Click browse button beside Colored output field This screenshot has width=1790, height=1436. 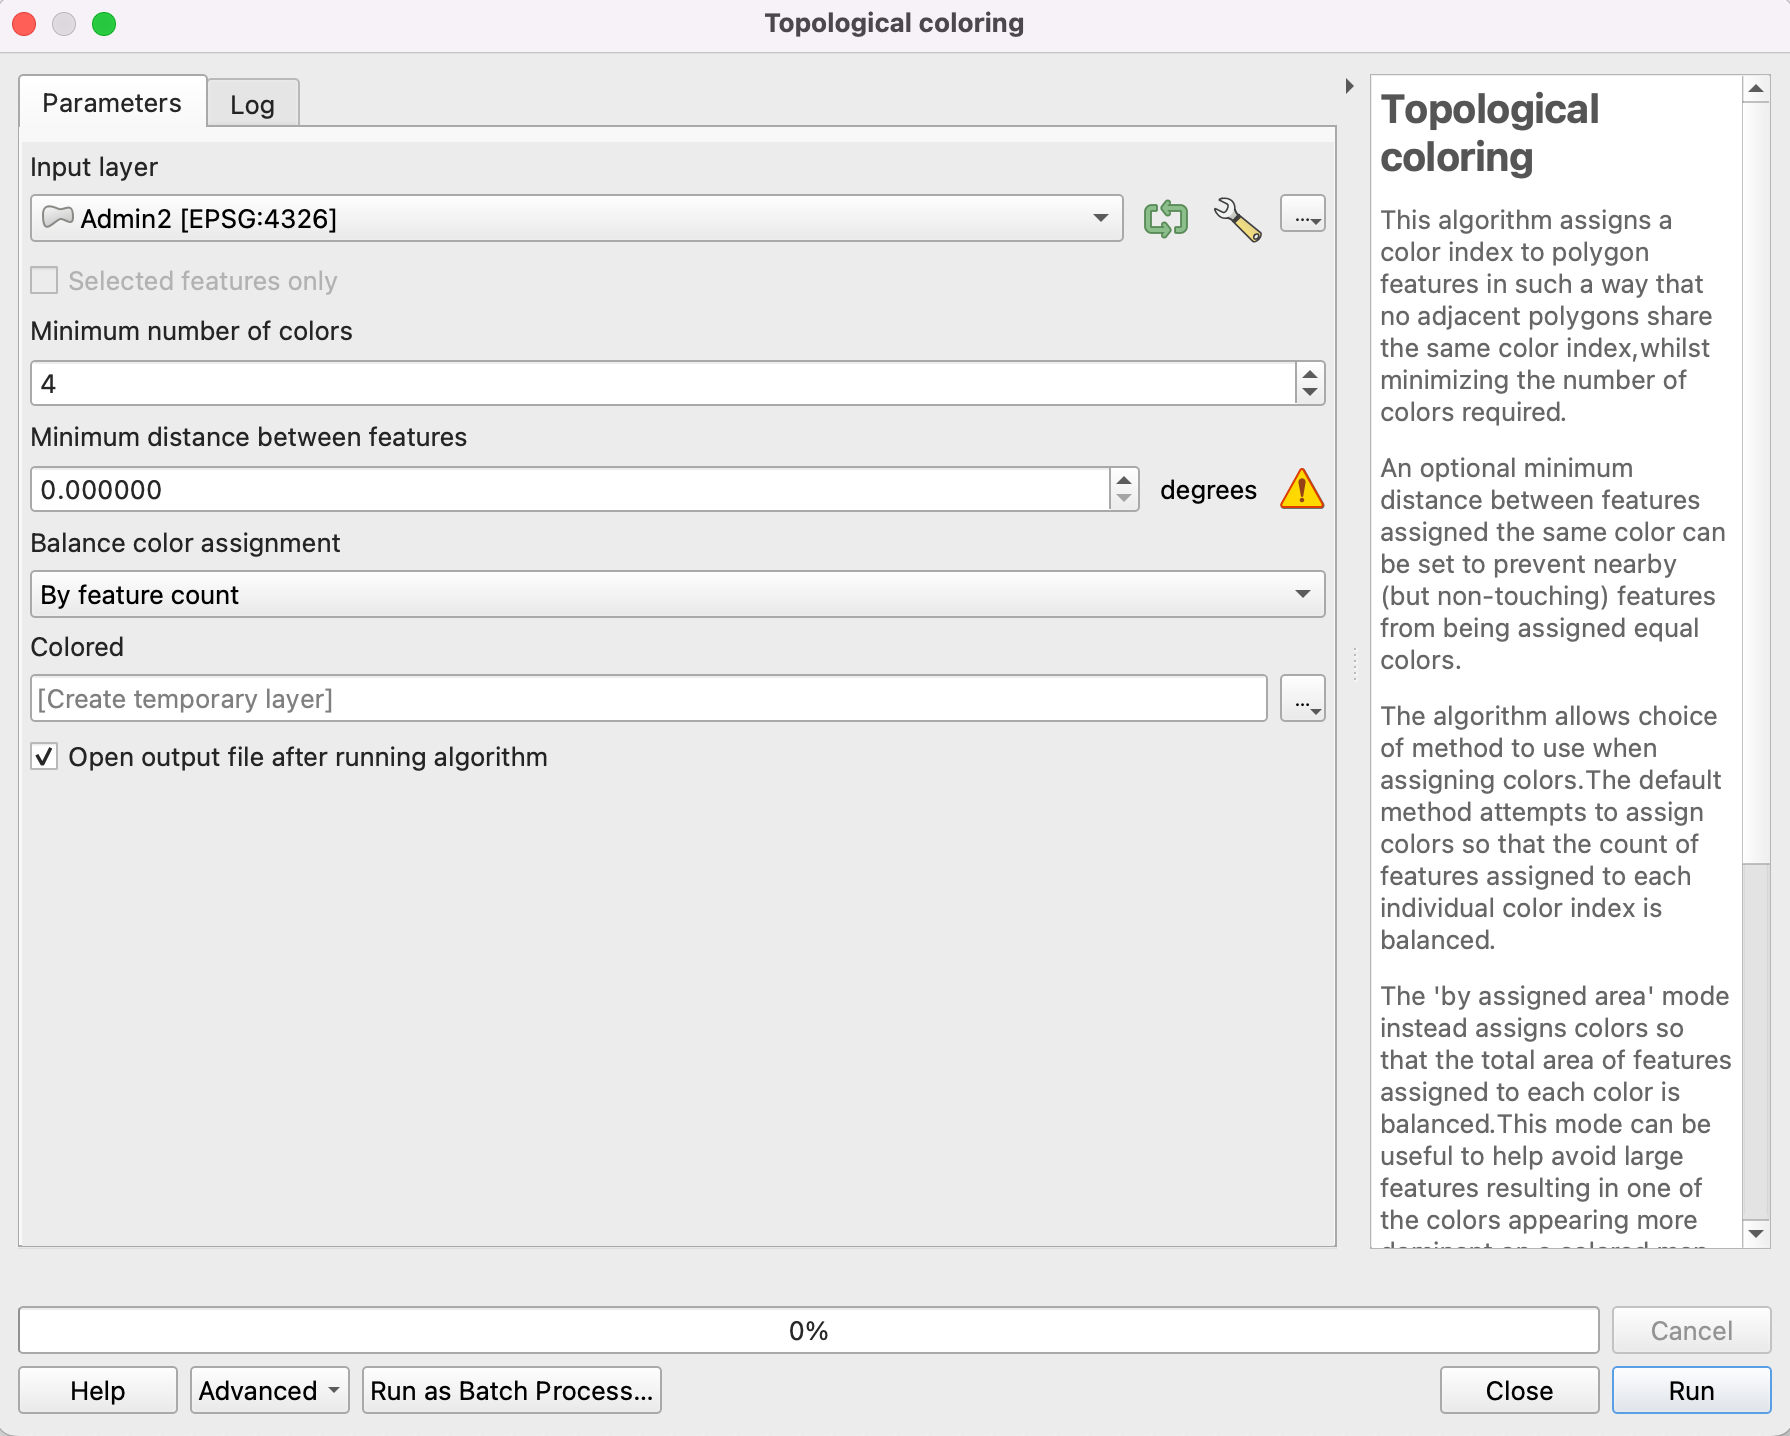(x=1302, y=698)
